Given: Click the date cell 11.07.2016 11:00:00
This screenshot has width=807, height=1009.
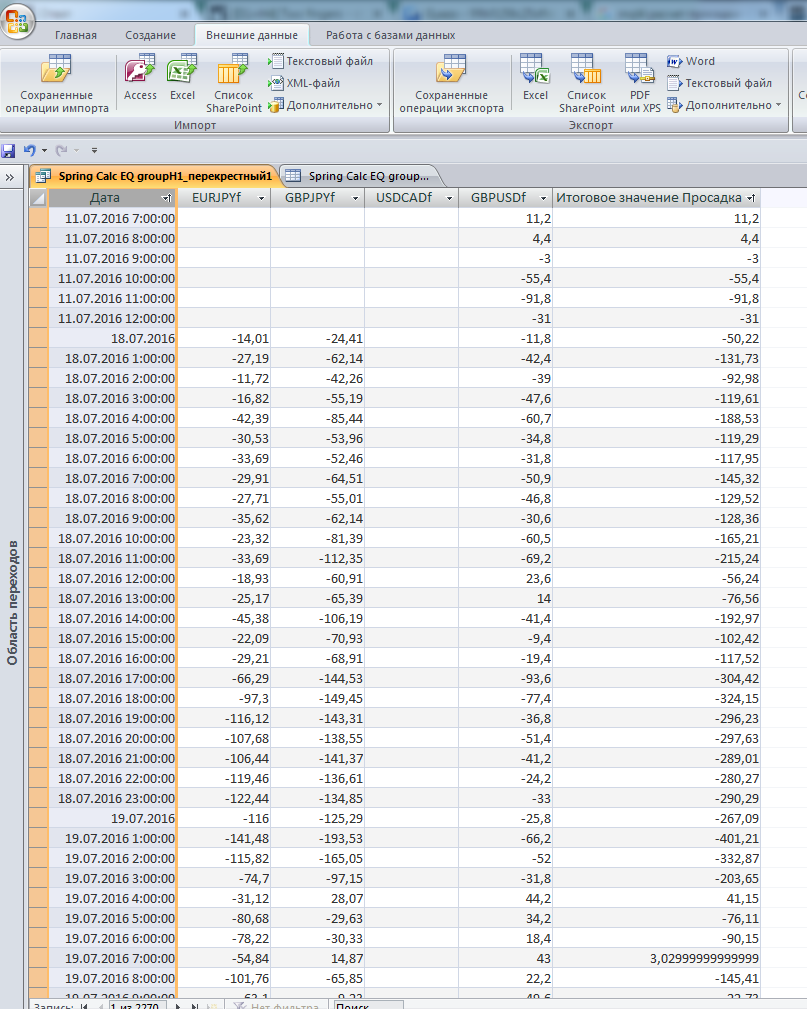Looking at the screenshot, I should (113, 299).
